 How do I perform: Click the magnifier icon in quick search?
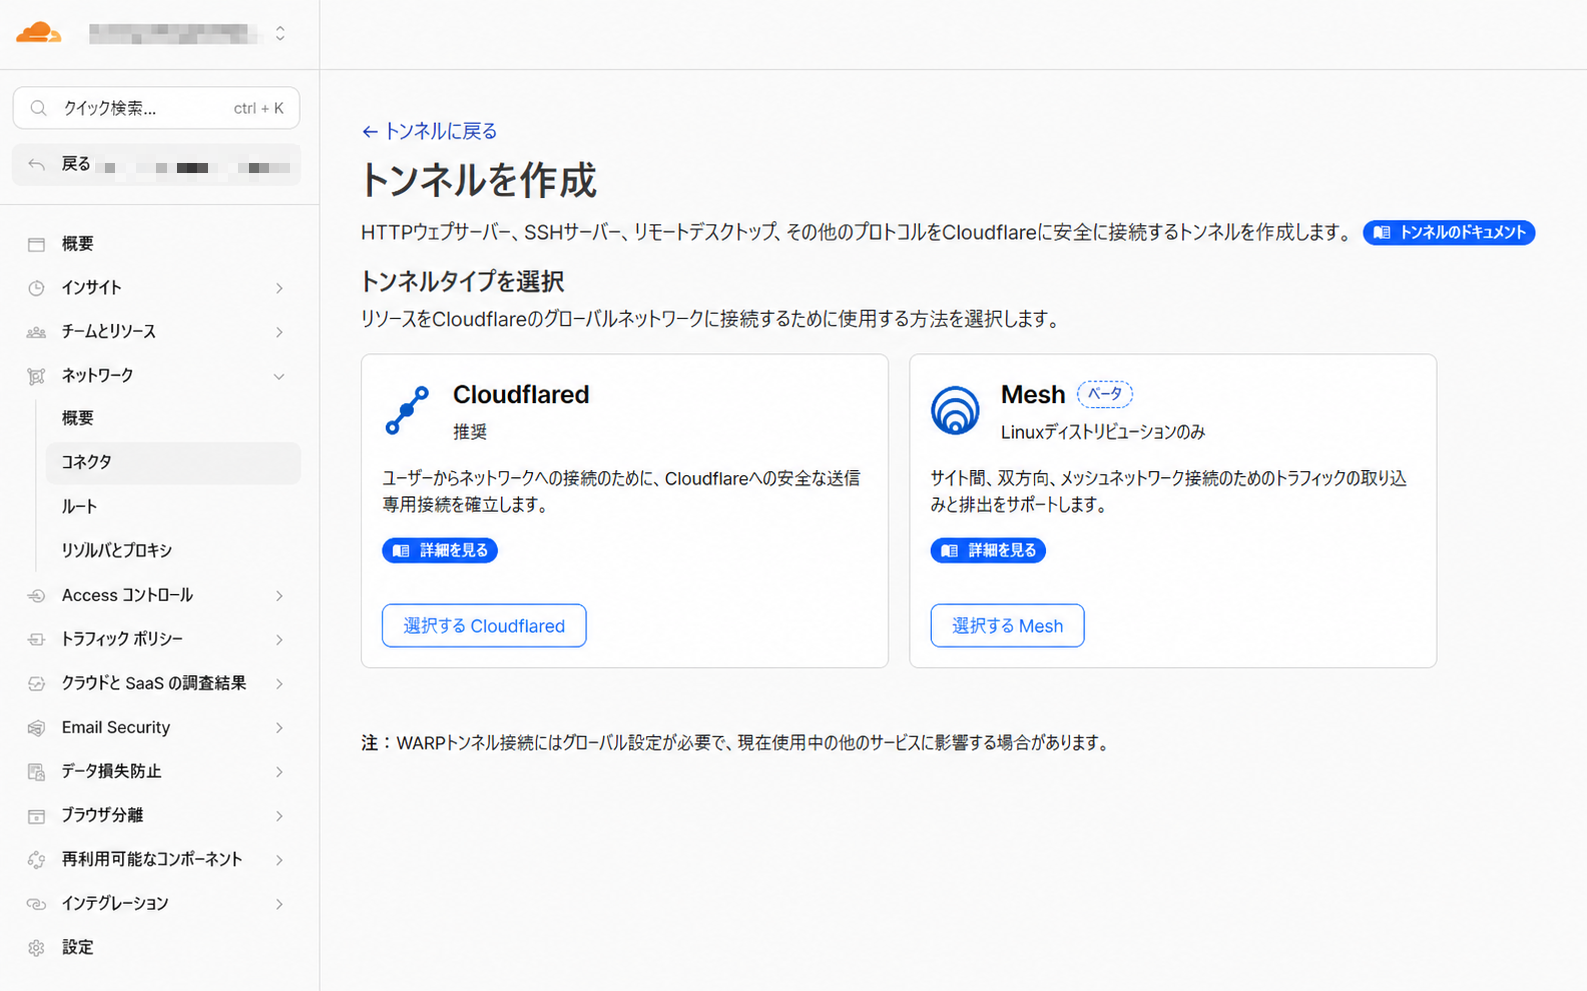(38, 108)
